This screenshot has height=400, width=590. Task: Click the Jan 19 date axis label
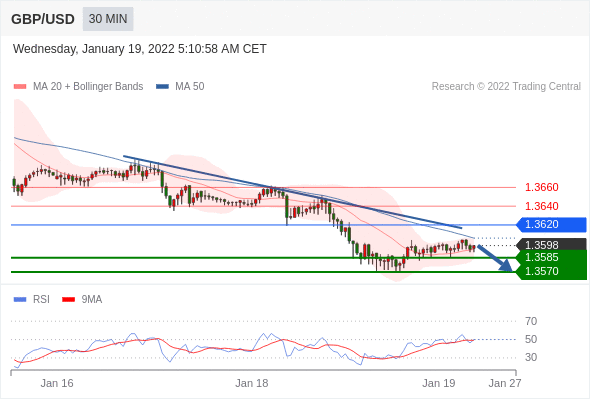tap(439, 383)
